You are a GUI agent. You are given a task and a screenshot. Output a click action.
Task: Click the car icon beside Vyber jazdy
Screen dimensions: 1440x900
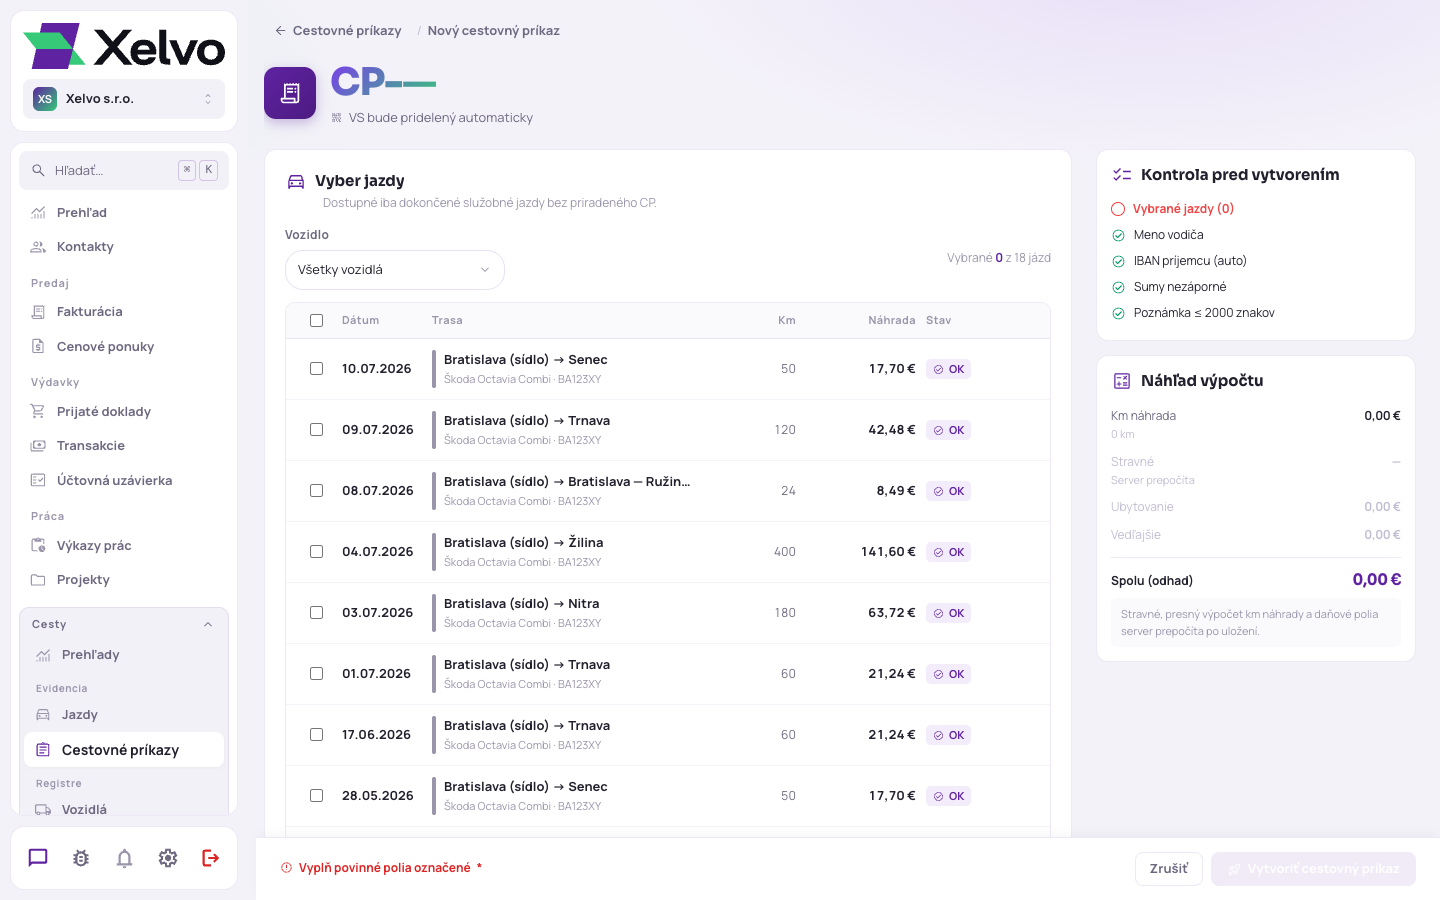296,181
